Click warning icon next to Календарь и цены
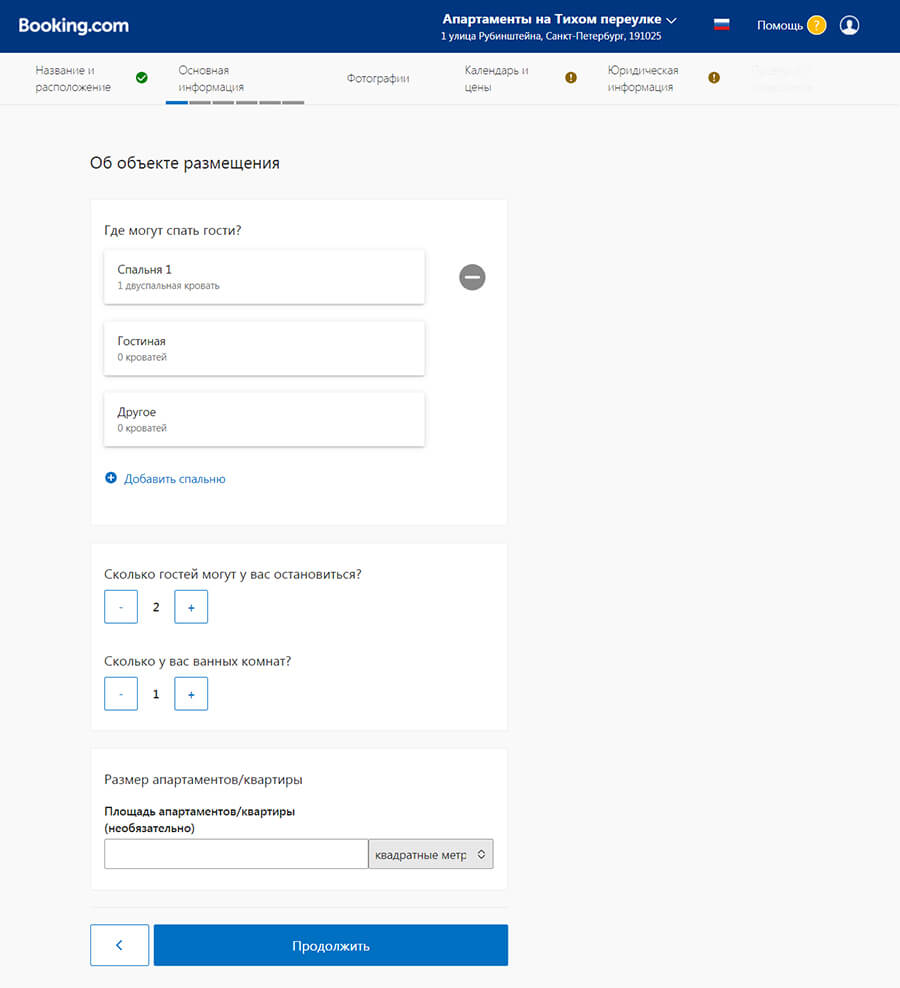The width and height of the screenshot is (900, 988). click(571, 78)
